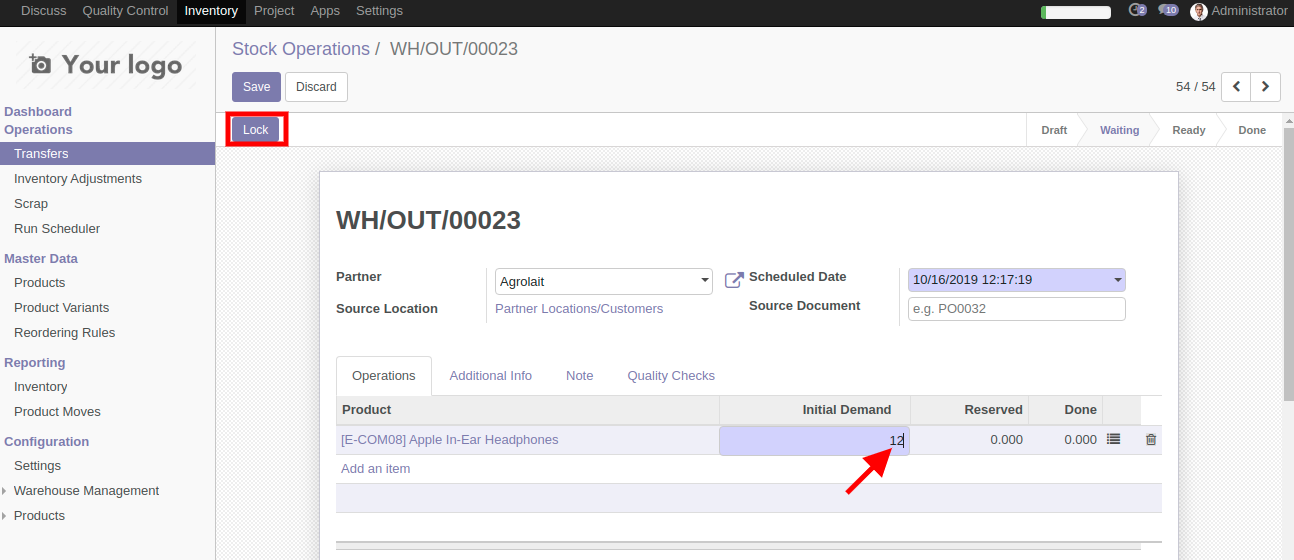Switch to the Additional Info tab
The image size is (1294, 560).
pyautogui.click(x=490, y=376)
